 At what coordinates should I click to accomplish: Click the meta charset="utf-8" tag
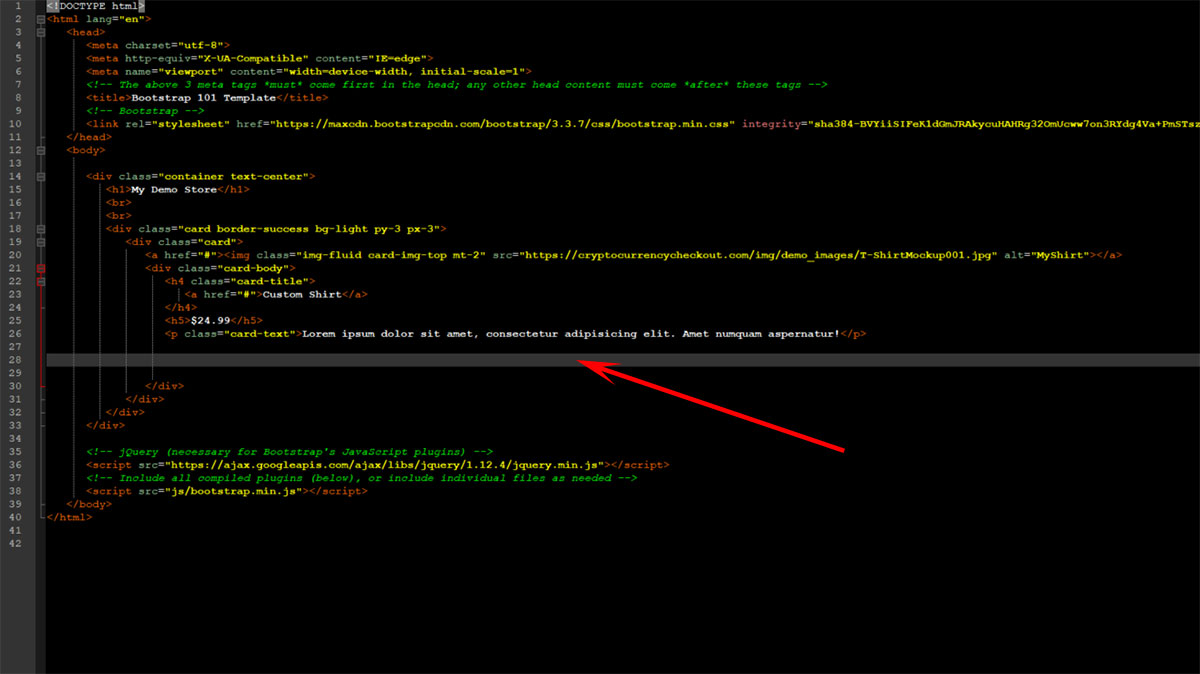(159, 45)
